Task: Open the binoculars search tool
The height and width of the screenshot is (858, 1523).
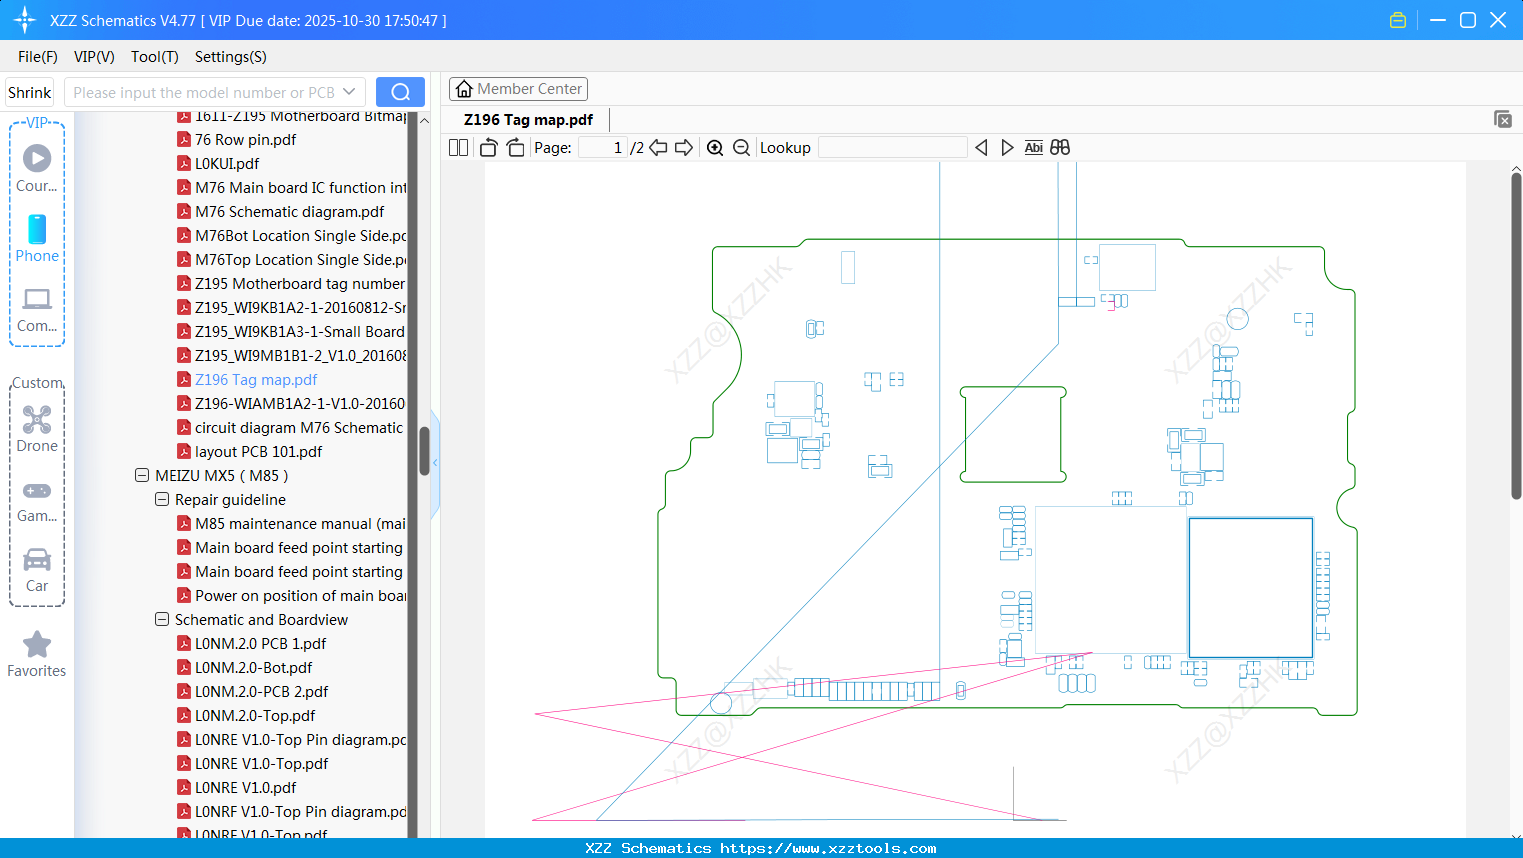Action: (1060, 147)
